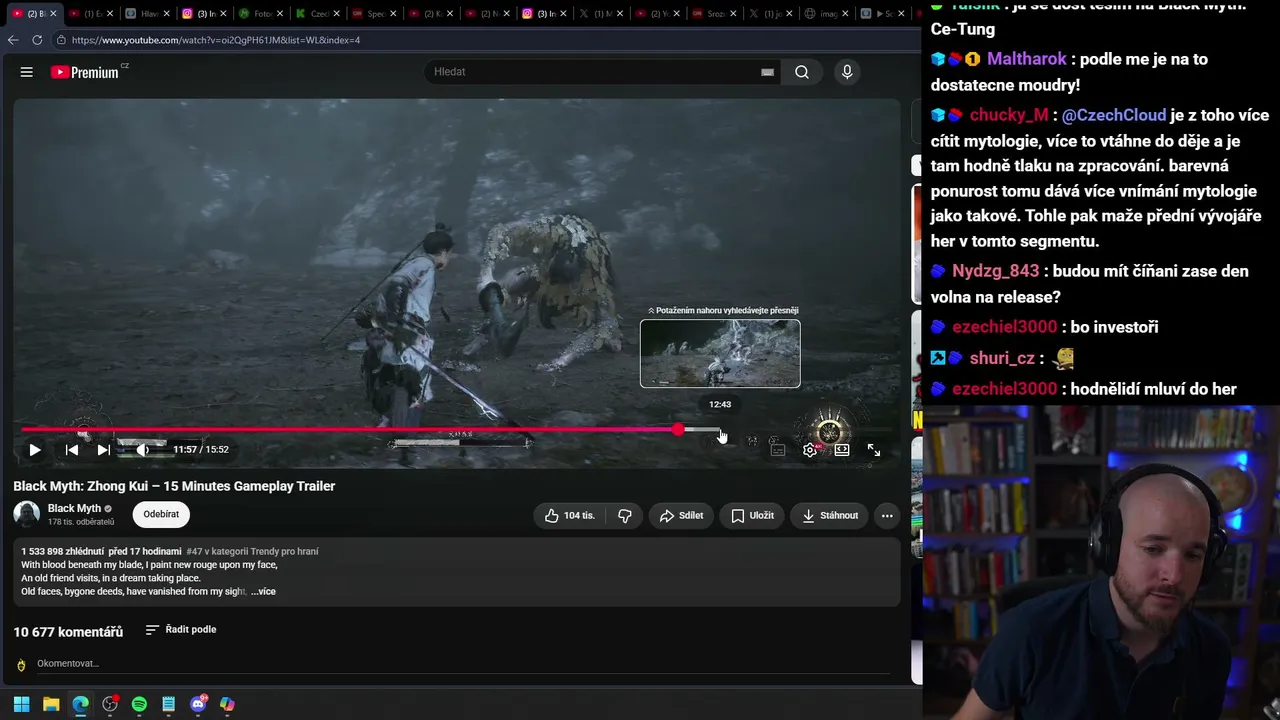
Task: Click the magnifying glass search button
Action: (802, 72)
